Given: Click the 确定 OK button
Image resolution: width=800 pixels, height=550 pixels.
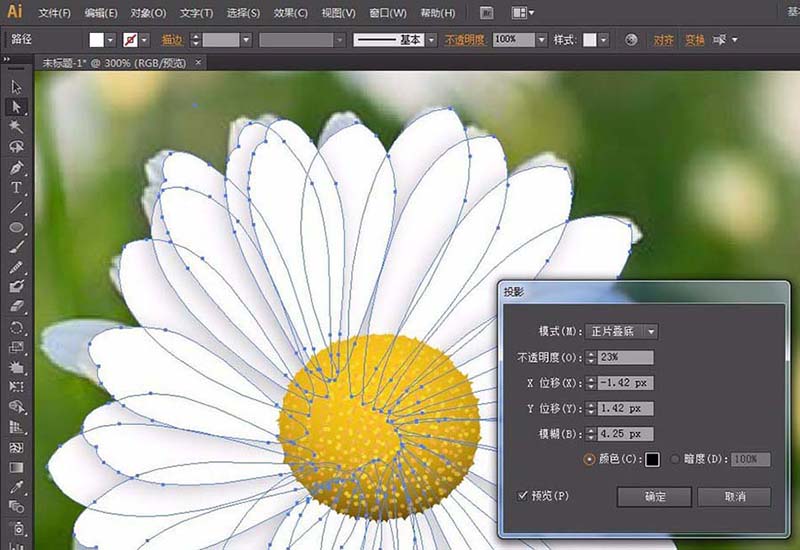Looking at the screenshot, I should (654, 496).
